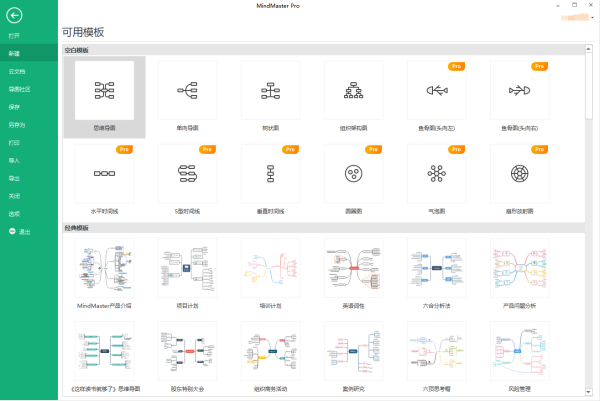Open the 股东特别大会 template thumbnail
Image resolution: width=600 pixels, height=401 pixels.
188,351
